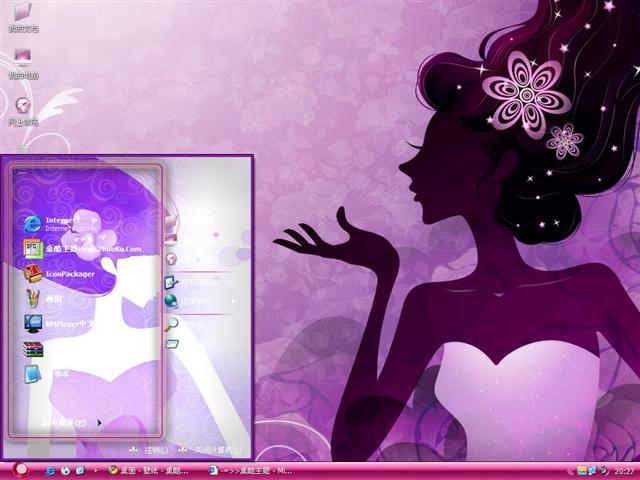The width and height of the screenshot is (640, 480).
Task: Launch Internet Explorer from Quick Launch
Action: [x=51, y=471]
